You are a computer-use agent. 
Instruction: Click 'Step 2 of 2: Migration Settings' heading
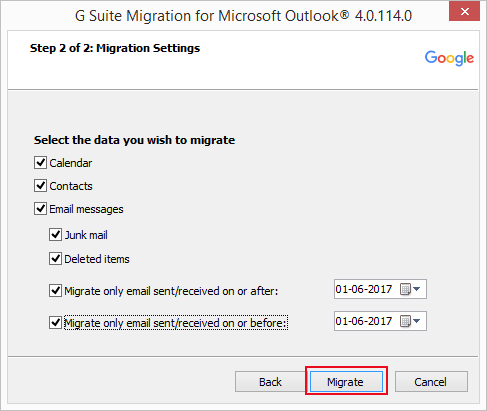[115, 48]
